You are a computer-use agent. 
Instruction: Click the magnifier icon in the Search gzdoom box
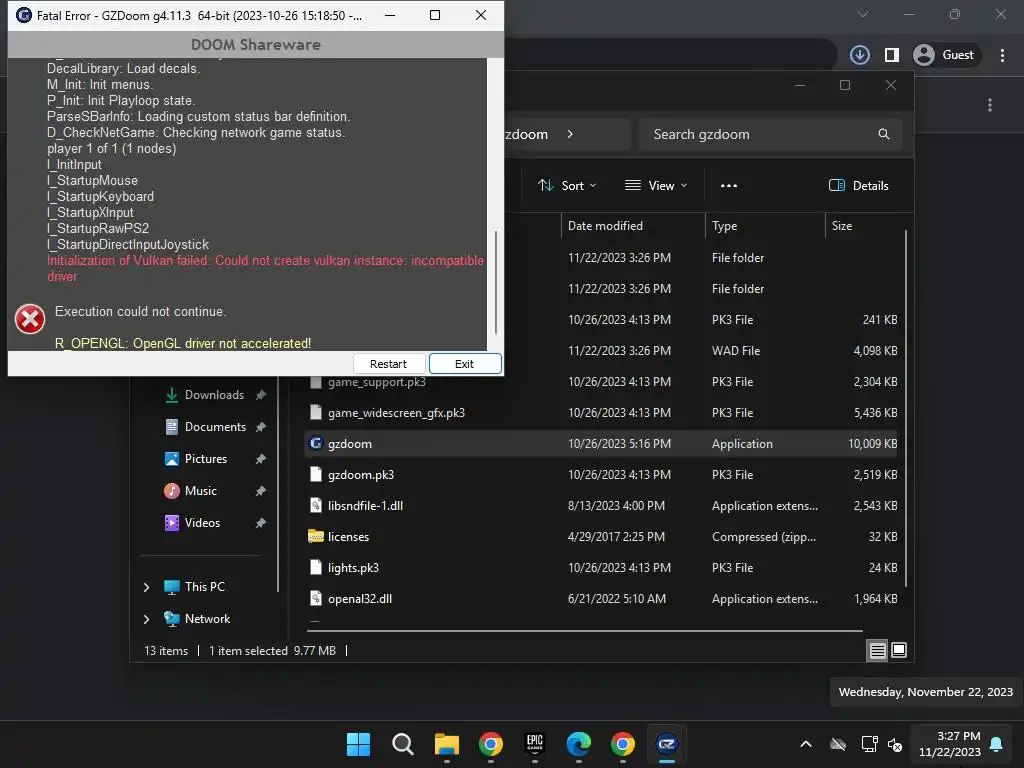pyautogui.click(x=884, y=134)
